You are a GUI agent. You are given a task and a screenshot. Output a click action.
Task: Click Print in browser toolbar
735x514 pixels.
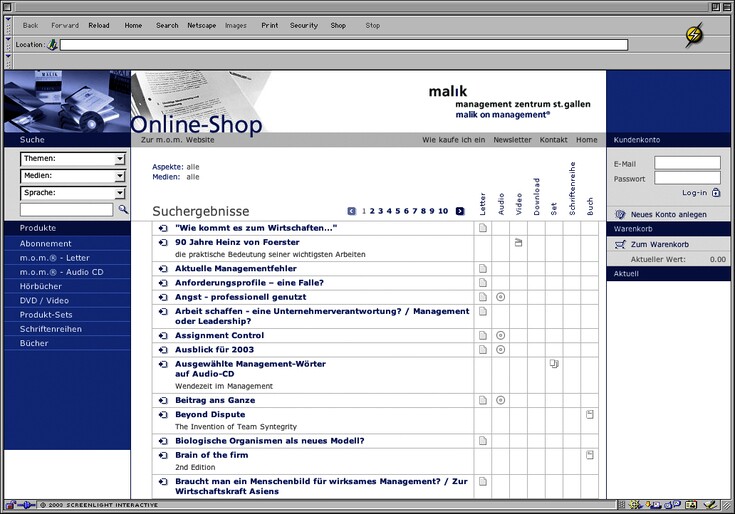coord(270,26)
